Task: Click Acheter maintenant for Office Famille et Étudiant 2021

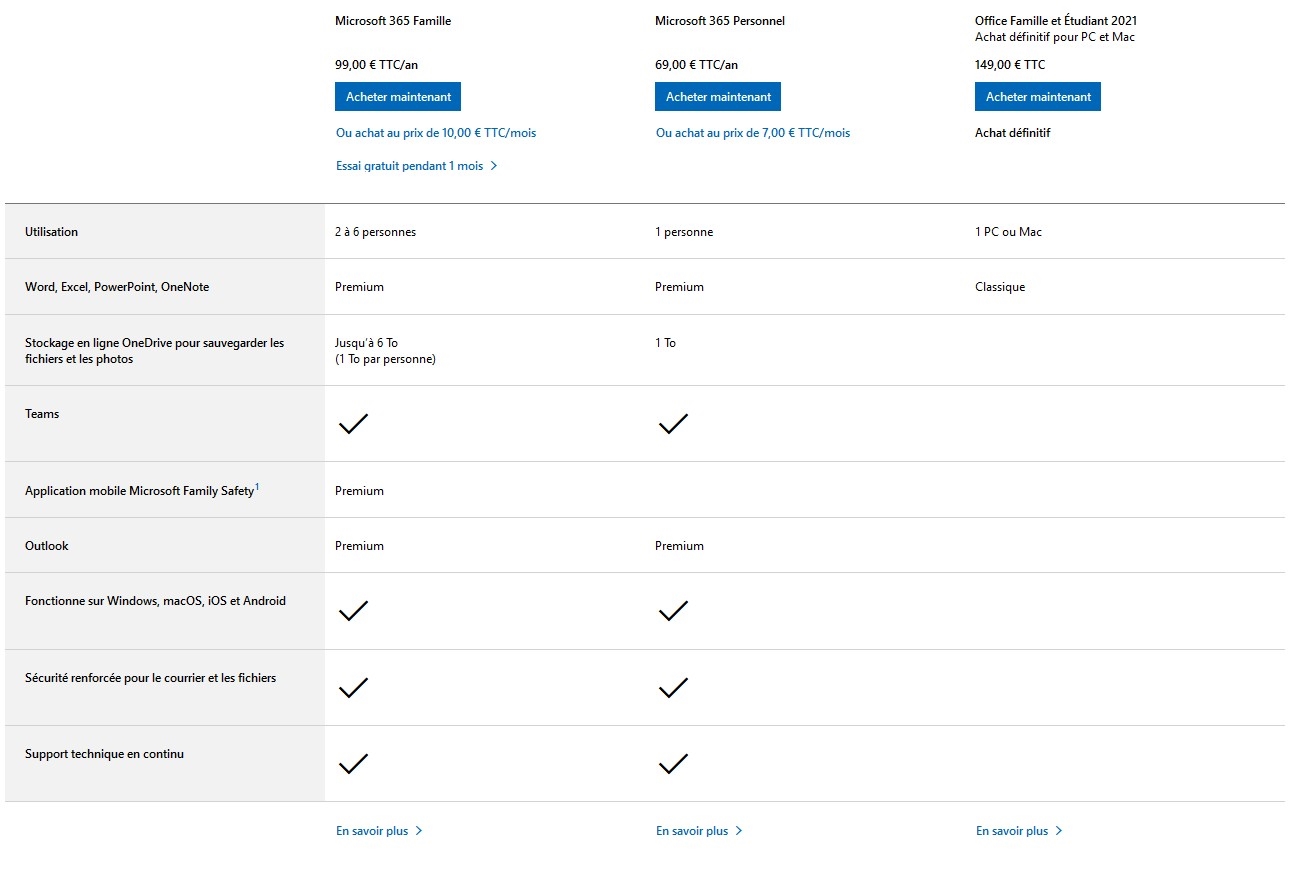Action: pos(1038,97)
